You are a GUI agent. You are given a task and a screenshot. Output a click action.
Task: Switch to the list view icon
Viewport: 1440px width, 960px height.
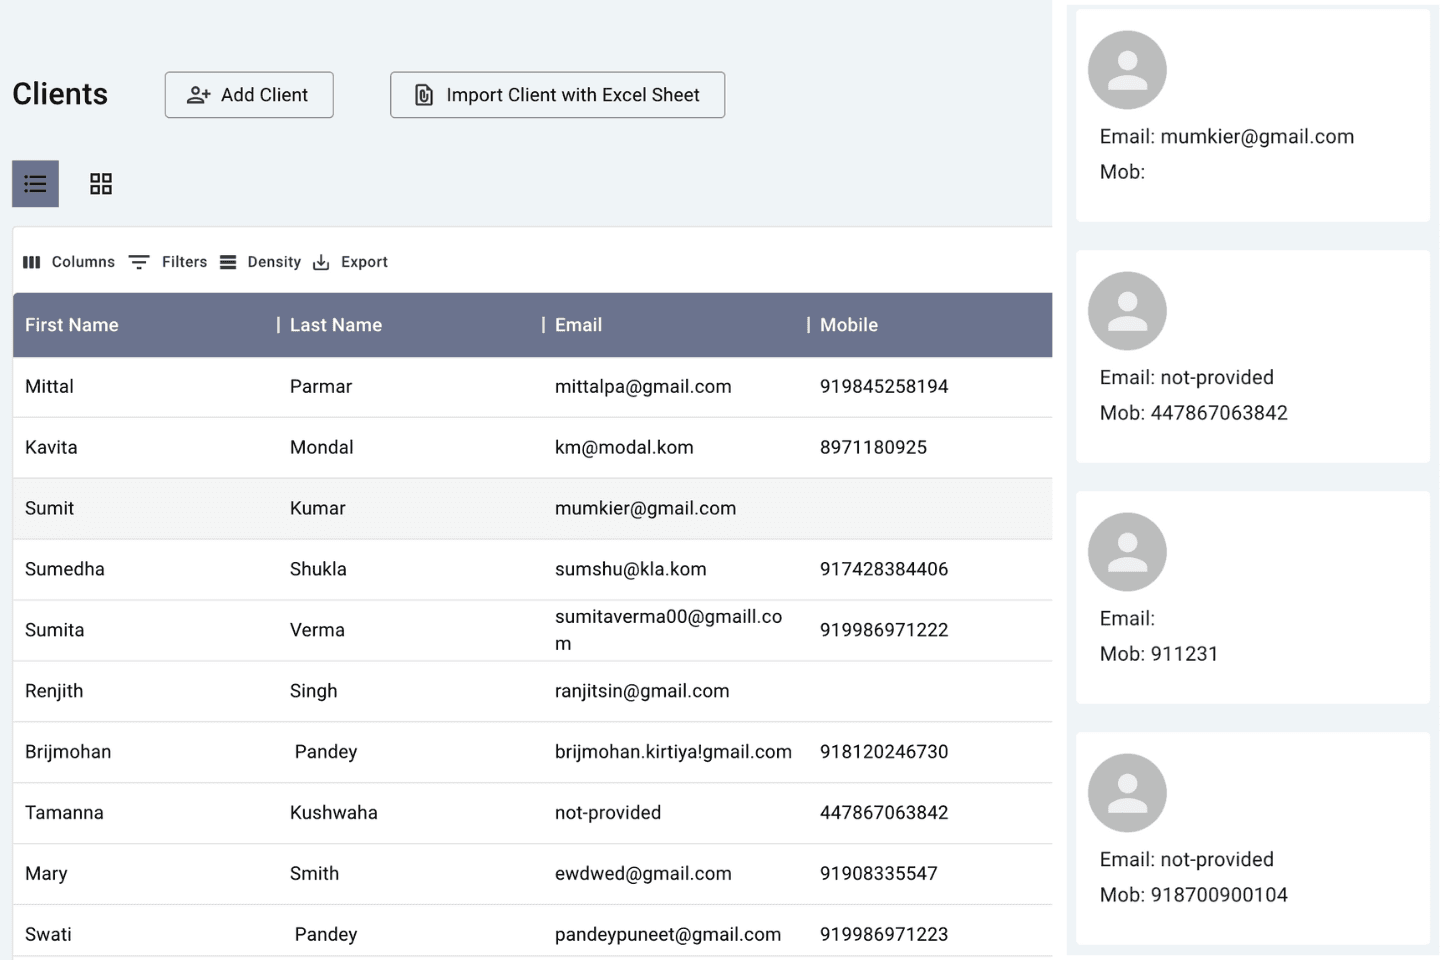coord(35,184)
